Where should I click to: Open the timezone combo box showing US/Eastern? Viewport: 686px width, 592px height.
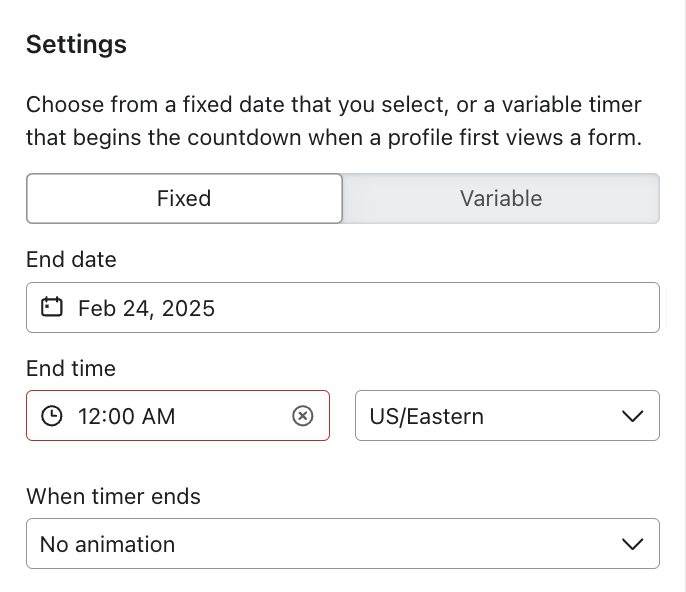[507, 416]
